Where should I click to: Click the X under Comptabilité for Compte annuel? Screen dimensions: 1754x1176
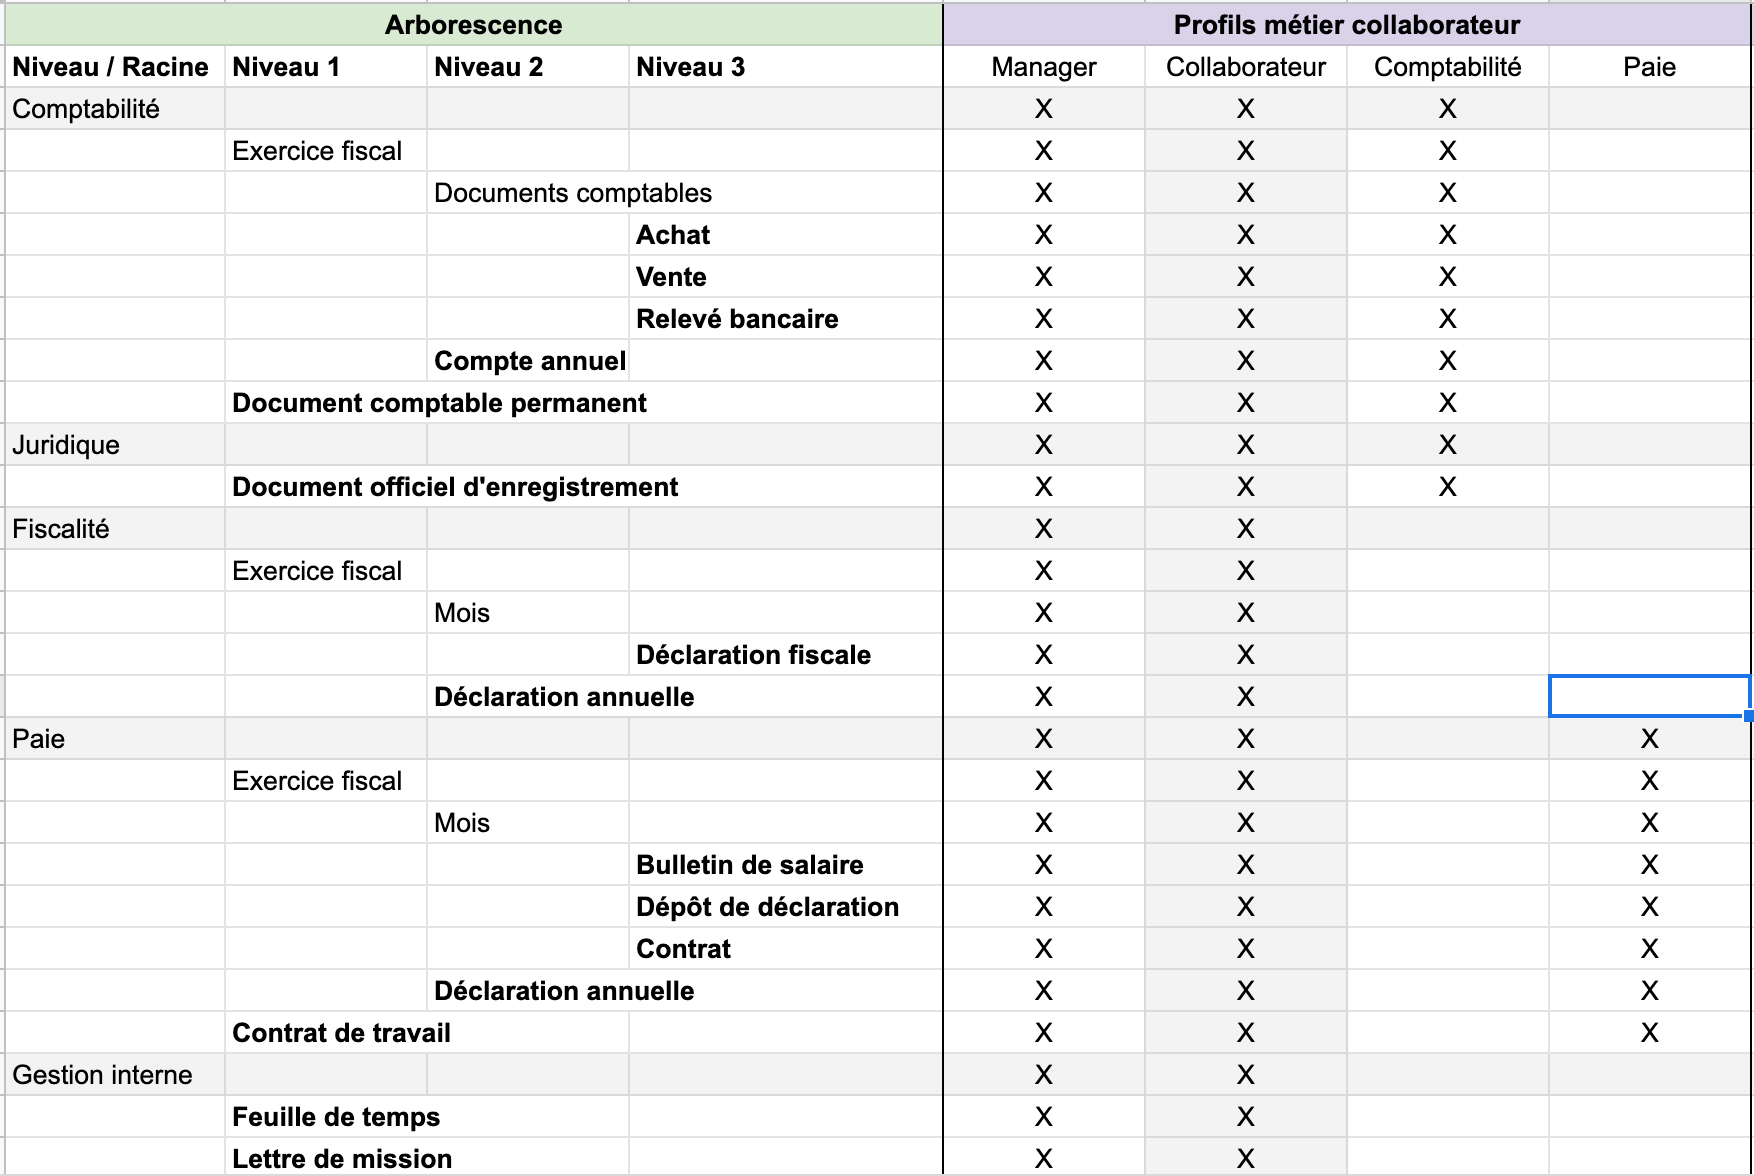(1448, 360)
